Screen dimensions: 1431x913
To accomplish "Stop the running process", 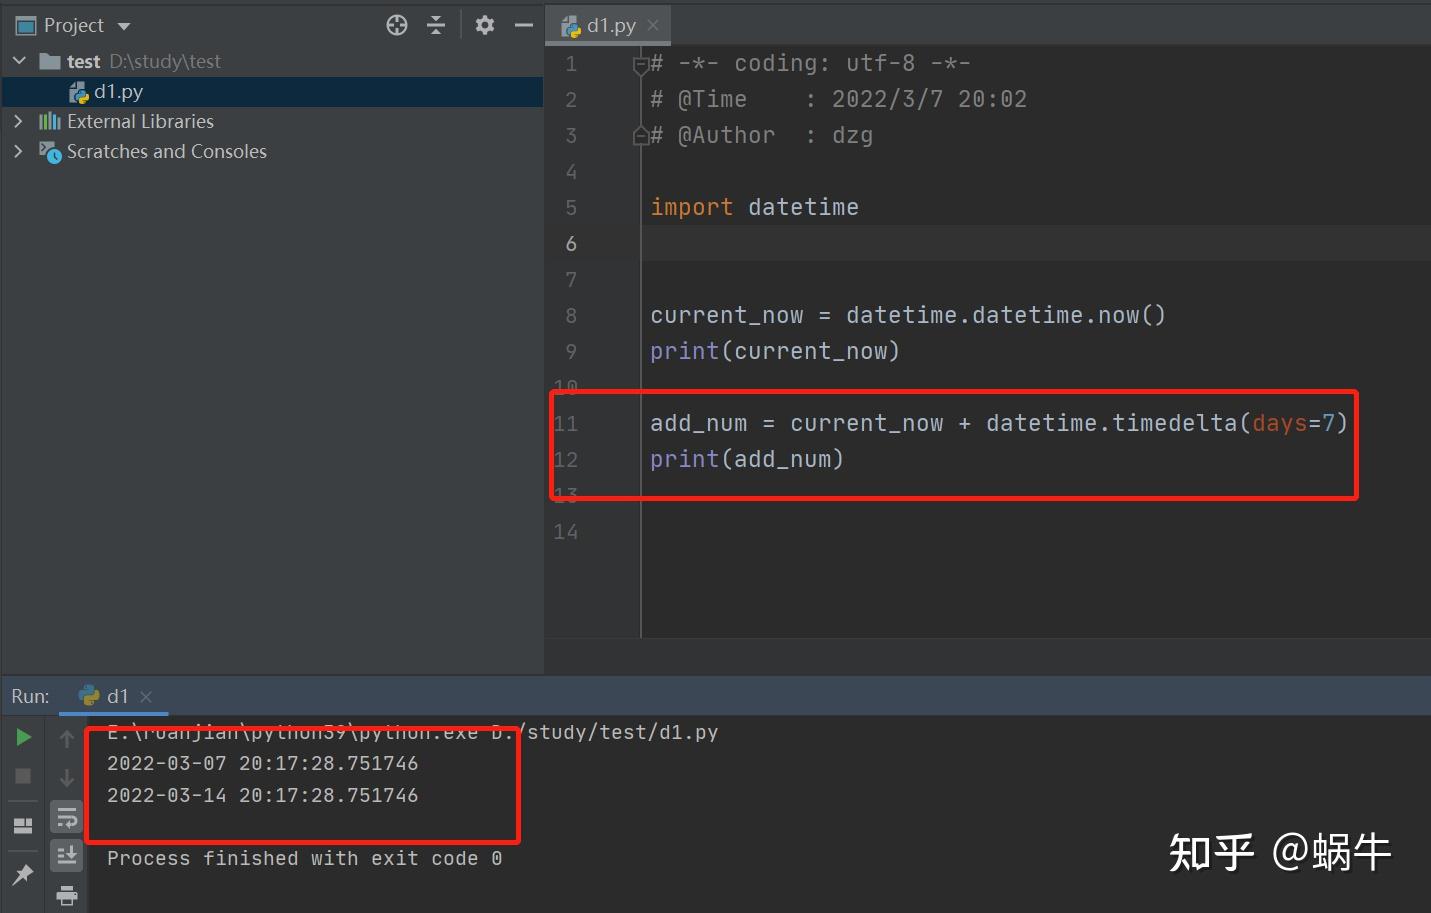I will pos(23,776).
